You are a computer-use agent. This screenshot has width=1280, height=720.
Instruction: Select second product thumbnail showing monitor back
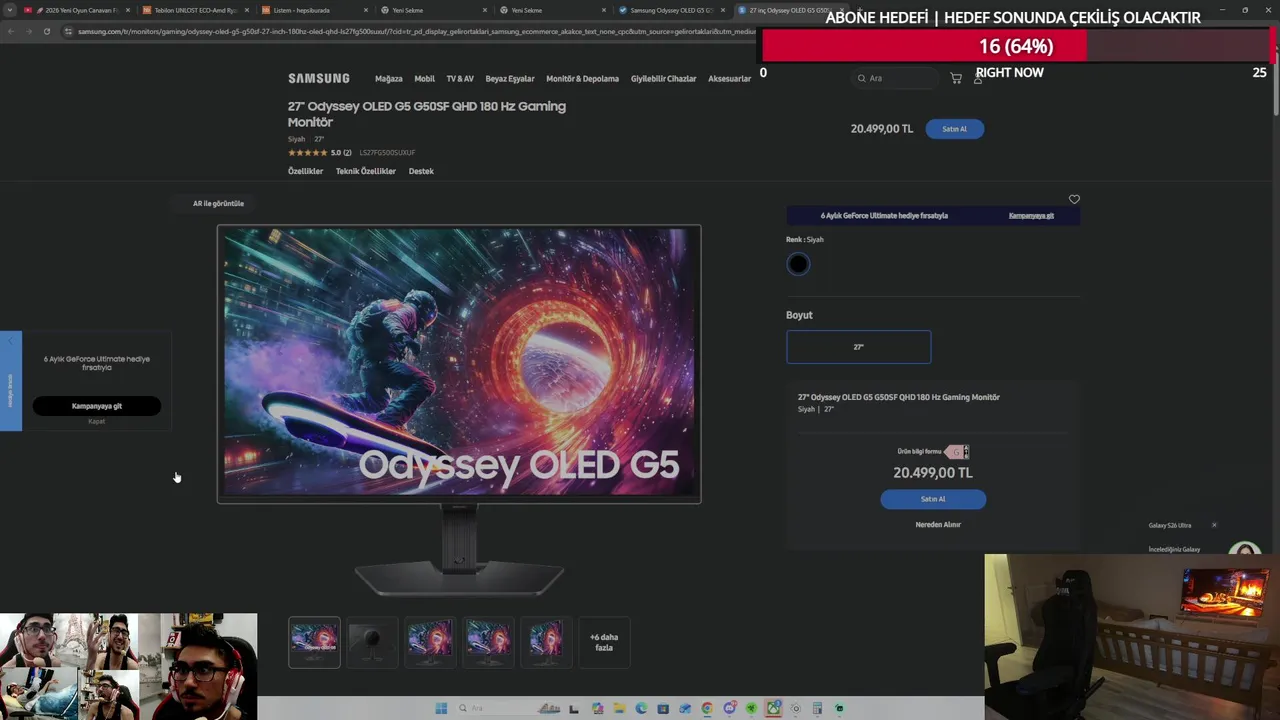tap(372, 642)
